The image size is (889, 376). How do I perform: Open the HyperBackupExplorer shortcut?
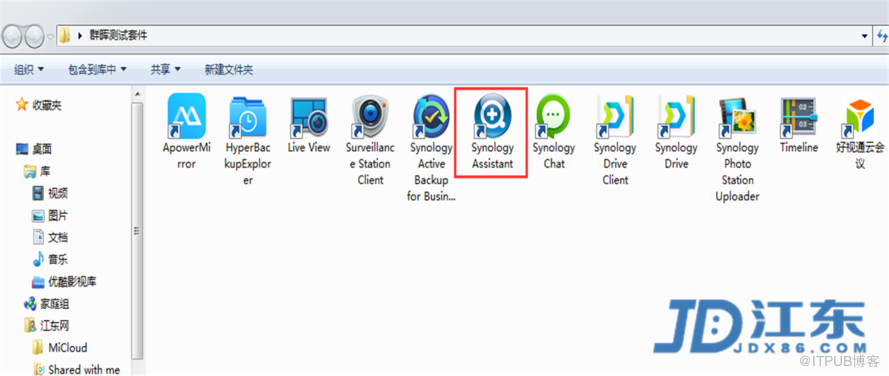248,140
